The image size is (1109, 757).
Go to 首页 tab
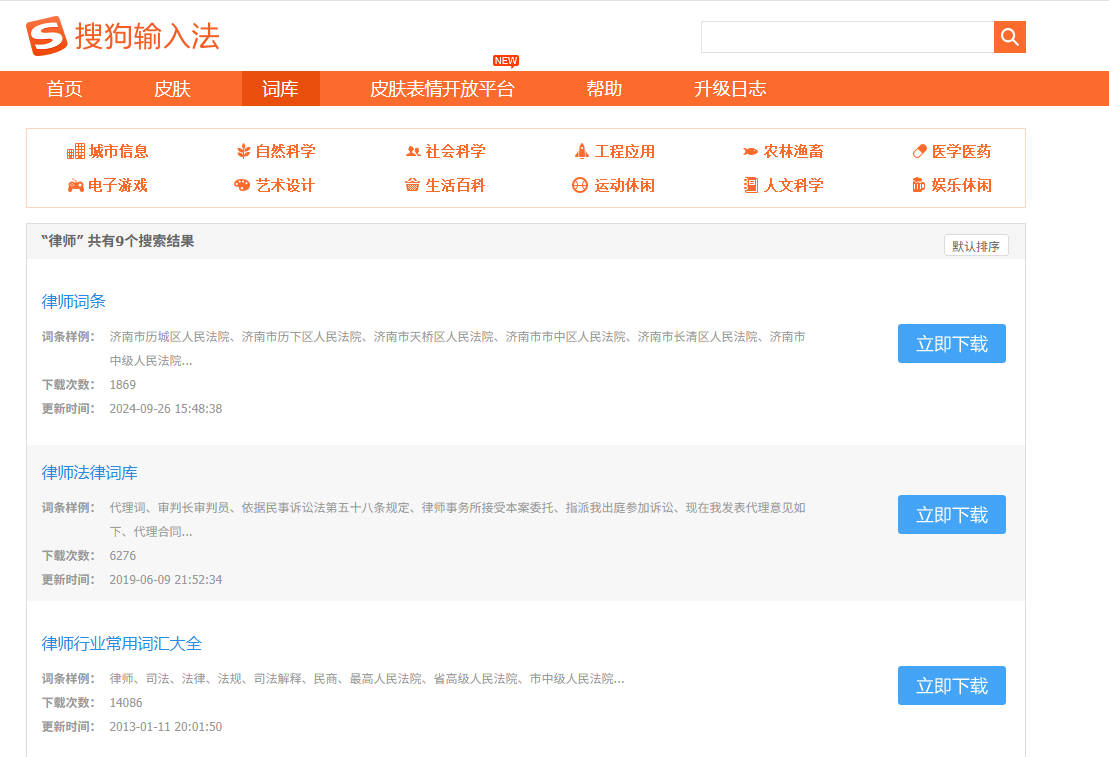(64, 88)
